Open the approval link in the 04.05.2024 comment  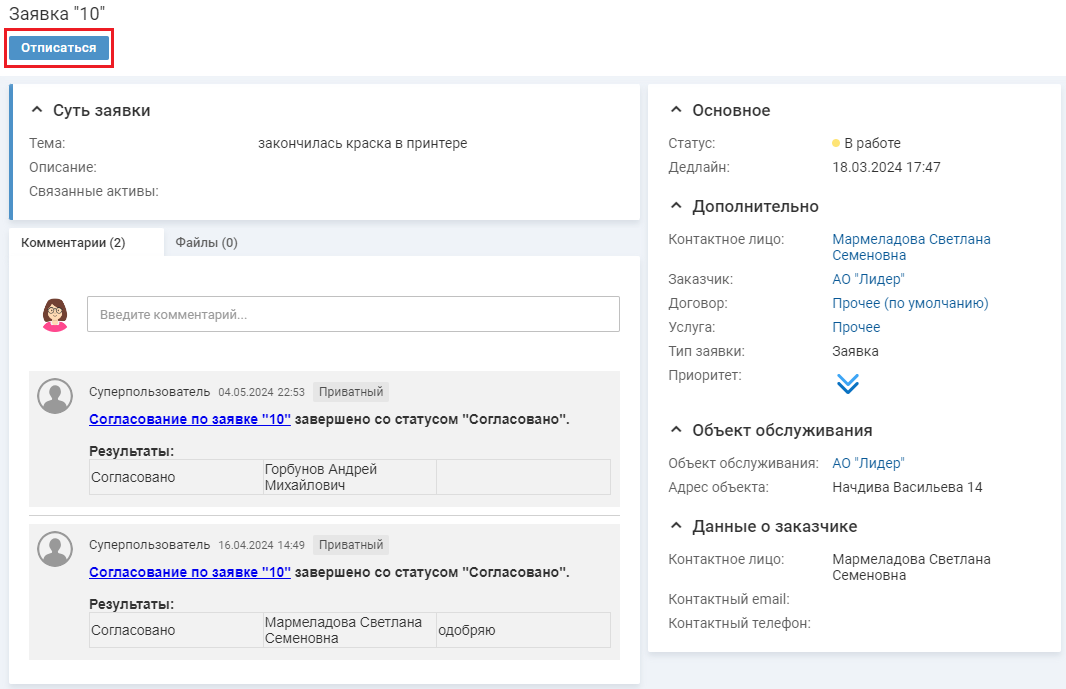(x=190, y=420)
